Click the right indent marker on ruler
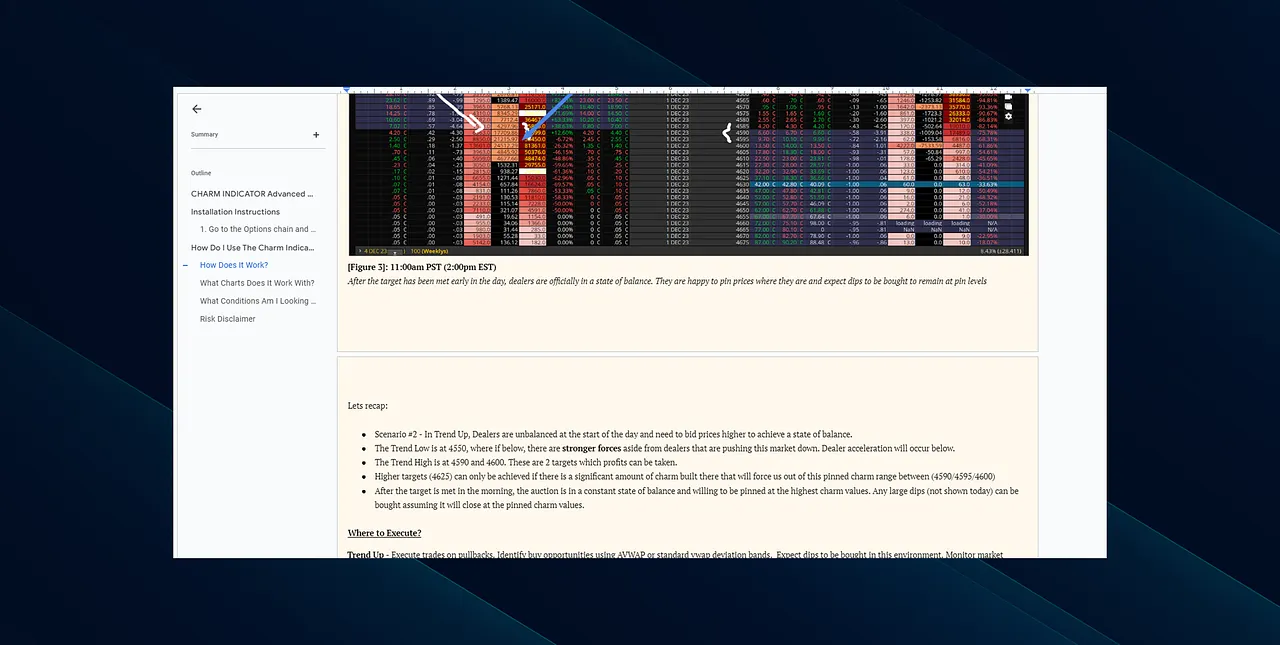 (1030, 90)
